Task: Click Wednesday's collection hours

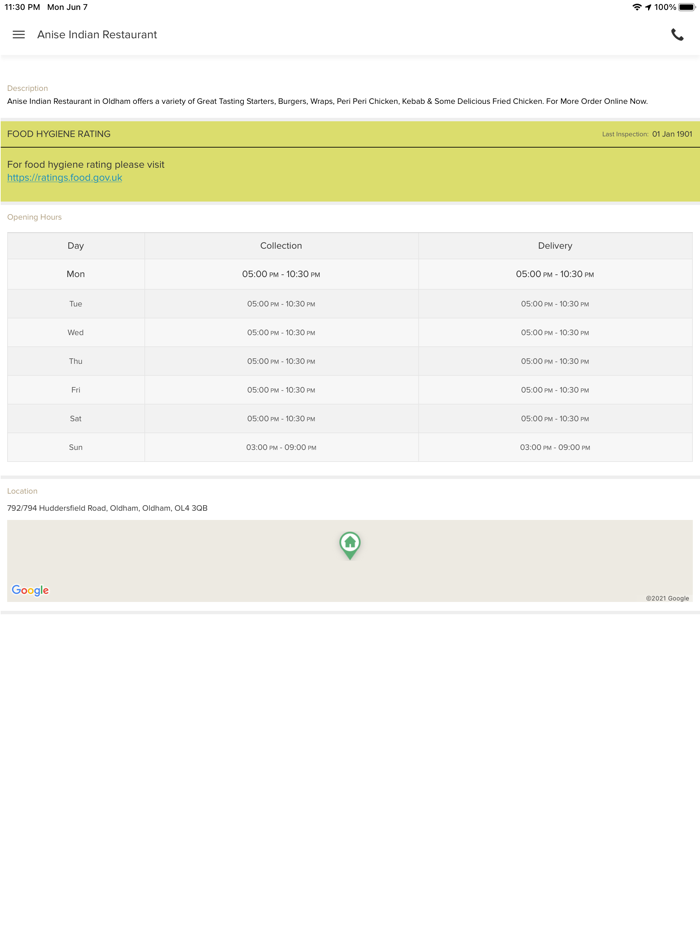Action: (281, 332)
